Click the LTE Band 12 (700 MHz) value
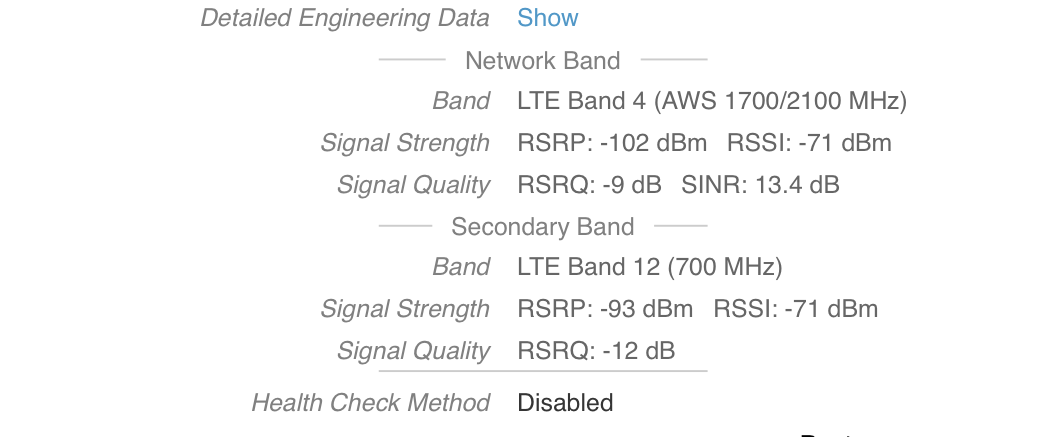 tap(650, 267)
